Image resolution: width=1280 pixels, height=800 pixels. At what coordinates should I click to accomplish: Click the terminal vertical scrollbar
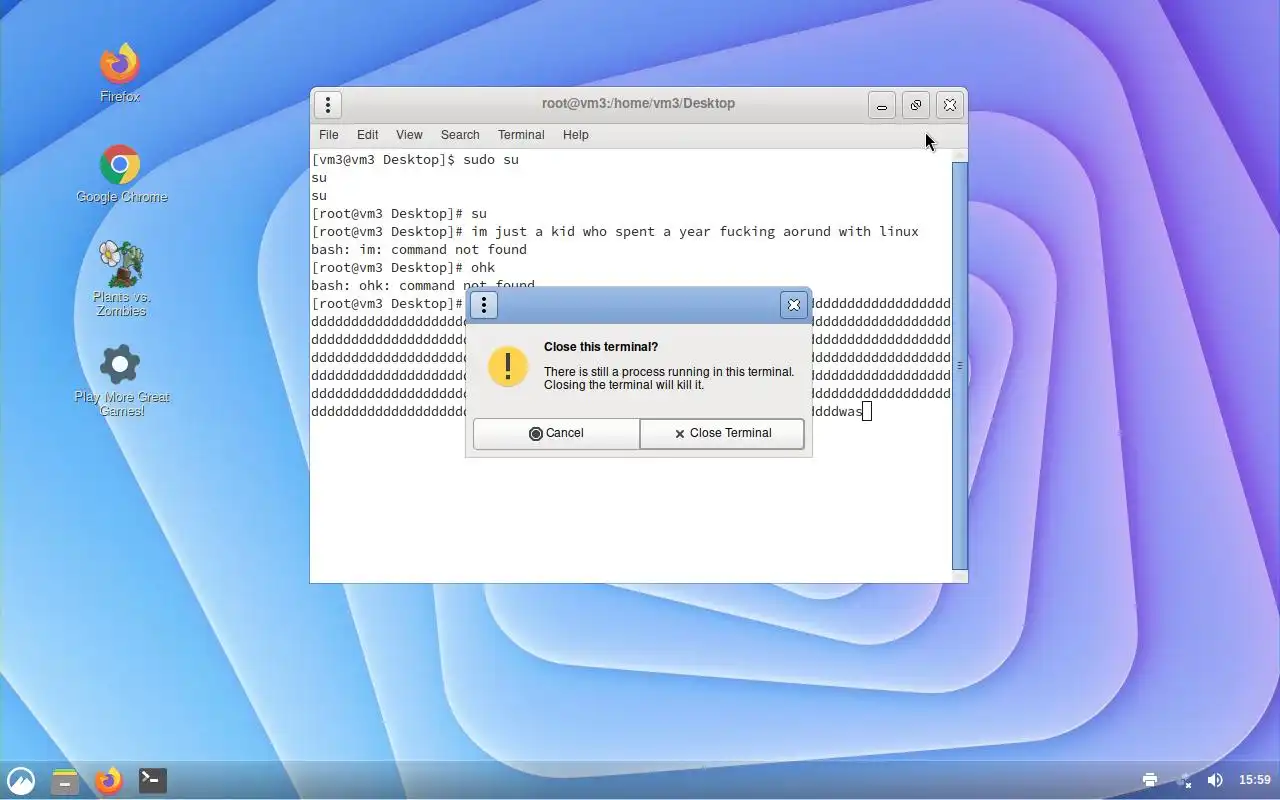[960, 365]
